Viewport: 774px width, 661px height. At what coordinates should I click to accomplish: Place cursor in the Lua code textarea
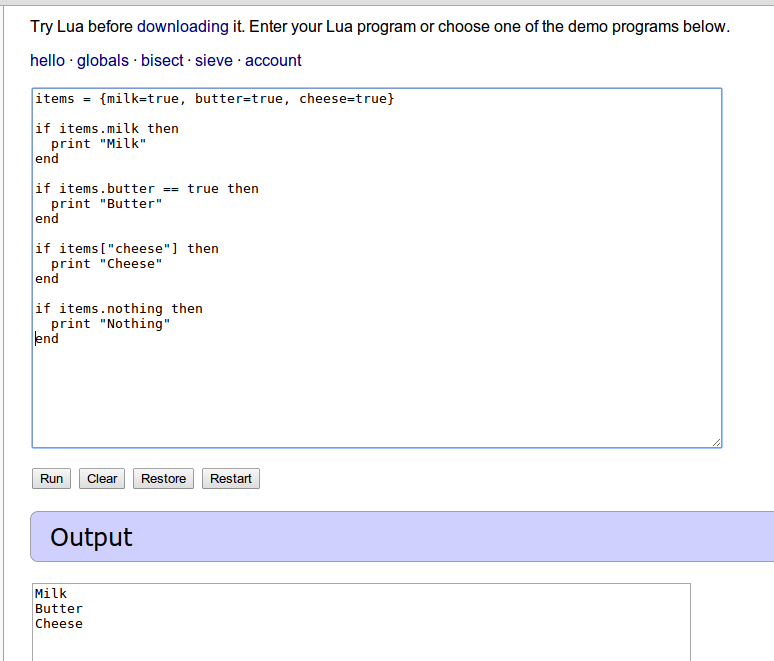coord(377,268)
